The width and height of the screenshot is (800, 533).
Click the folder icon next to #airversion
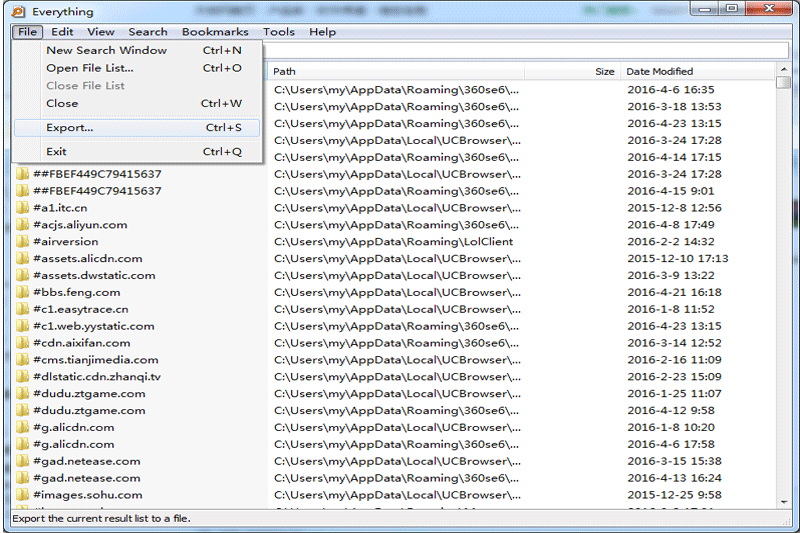(x=22, y=242)
